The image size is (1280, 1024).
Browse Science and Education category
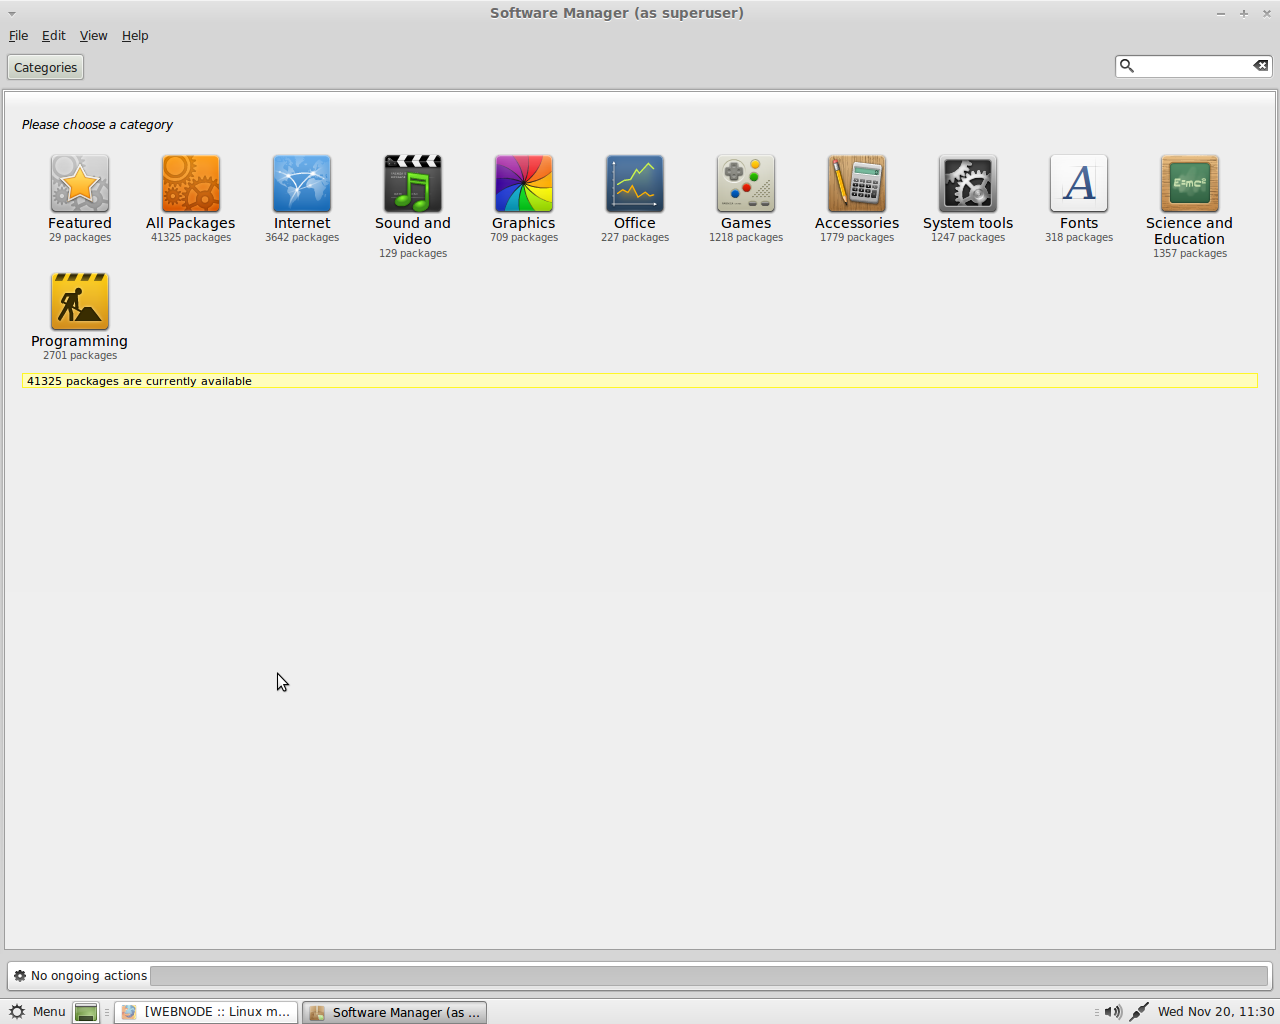pos(1189,184)
